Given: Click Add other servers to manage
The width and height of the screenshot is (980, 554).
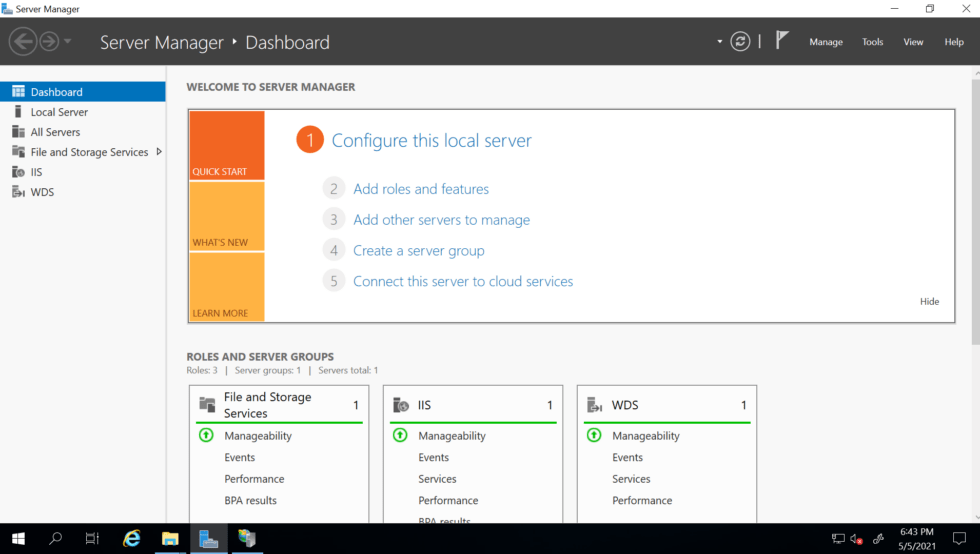Looking at the screenshot, I should pos(441,219).
